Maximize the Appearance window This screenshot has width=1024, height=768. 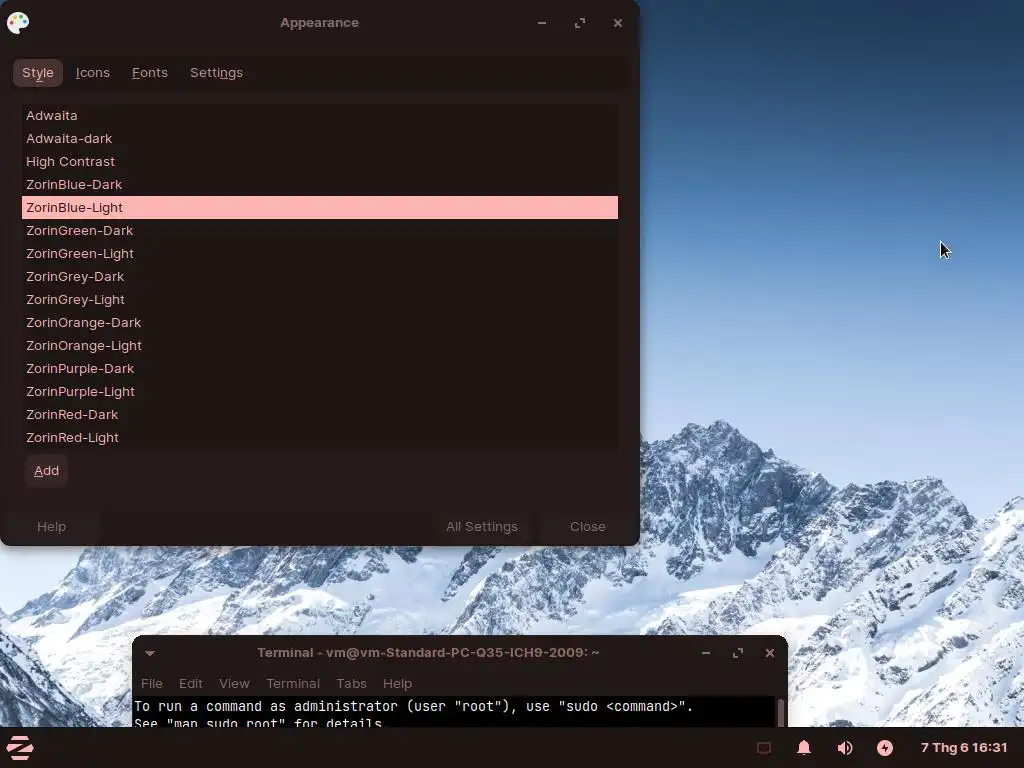coord(580,23)
